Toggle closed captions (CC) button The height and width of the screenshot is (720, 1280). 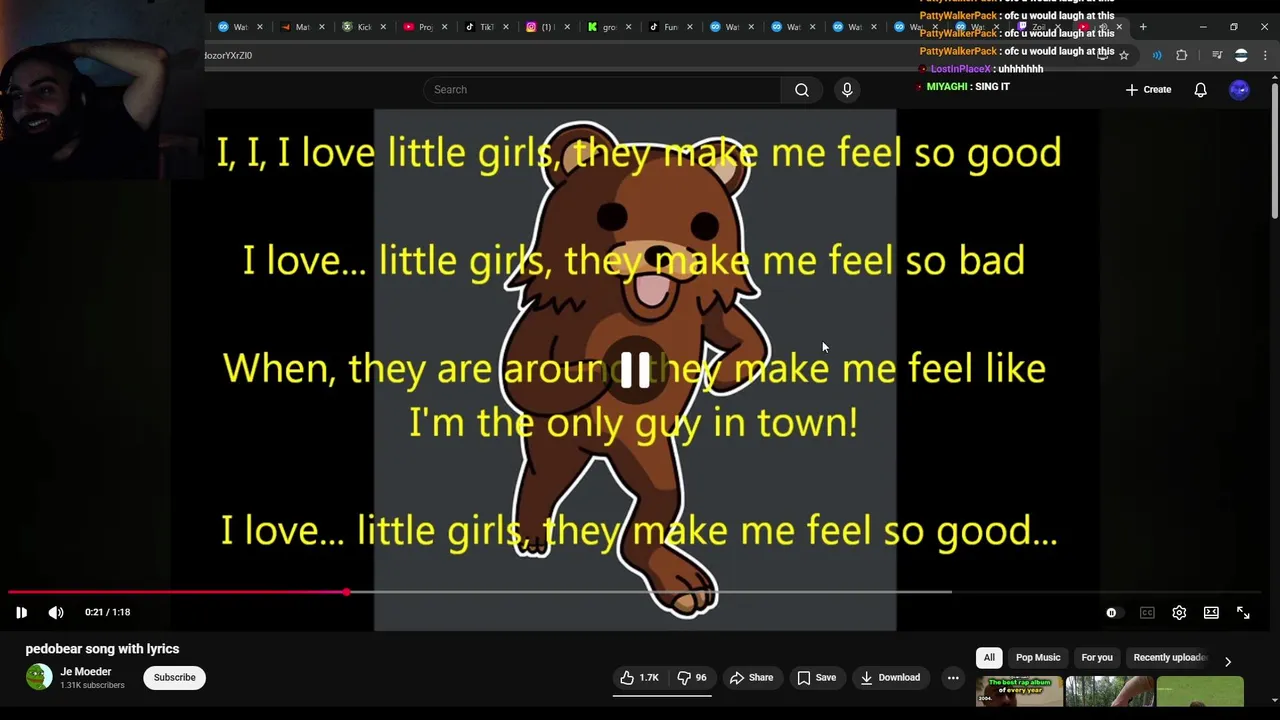1147,613
